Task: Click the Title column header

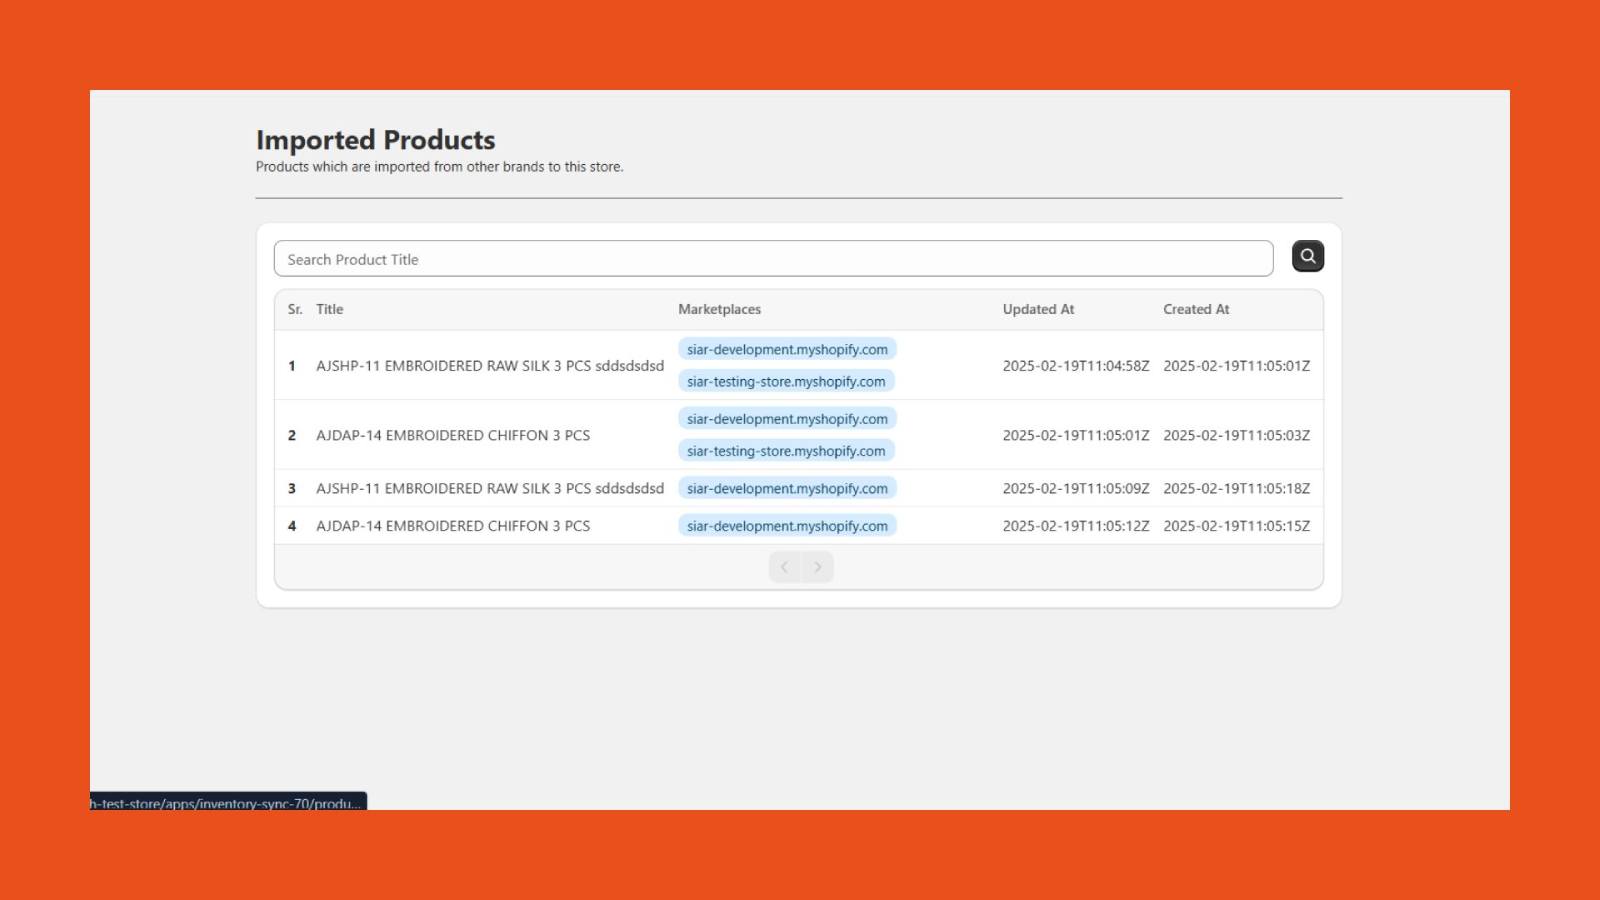Action: click(x=330, y=309)
